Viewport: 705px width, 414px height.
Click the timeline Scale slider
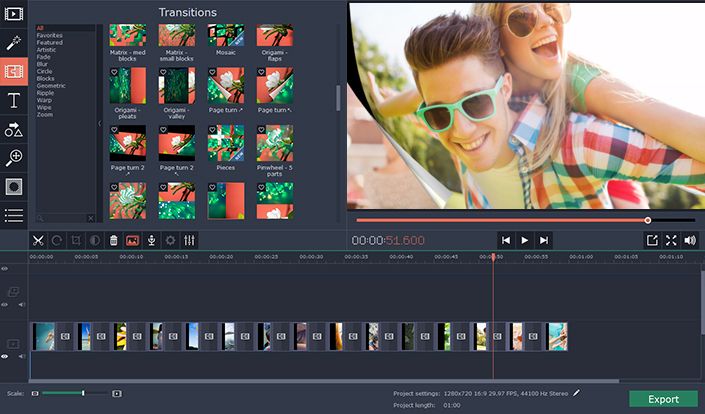tap(82, 393)
